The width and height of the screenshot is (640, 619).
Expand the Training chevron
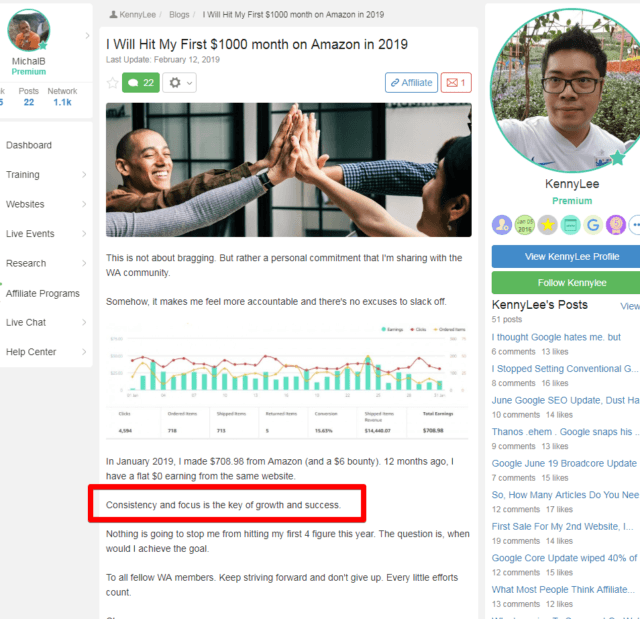[x=84, y=175]
